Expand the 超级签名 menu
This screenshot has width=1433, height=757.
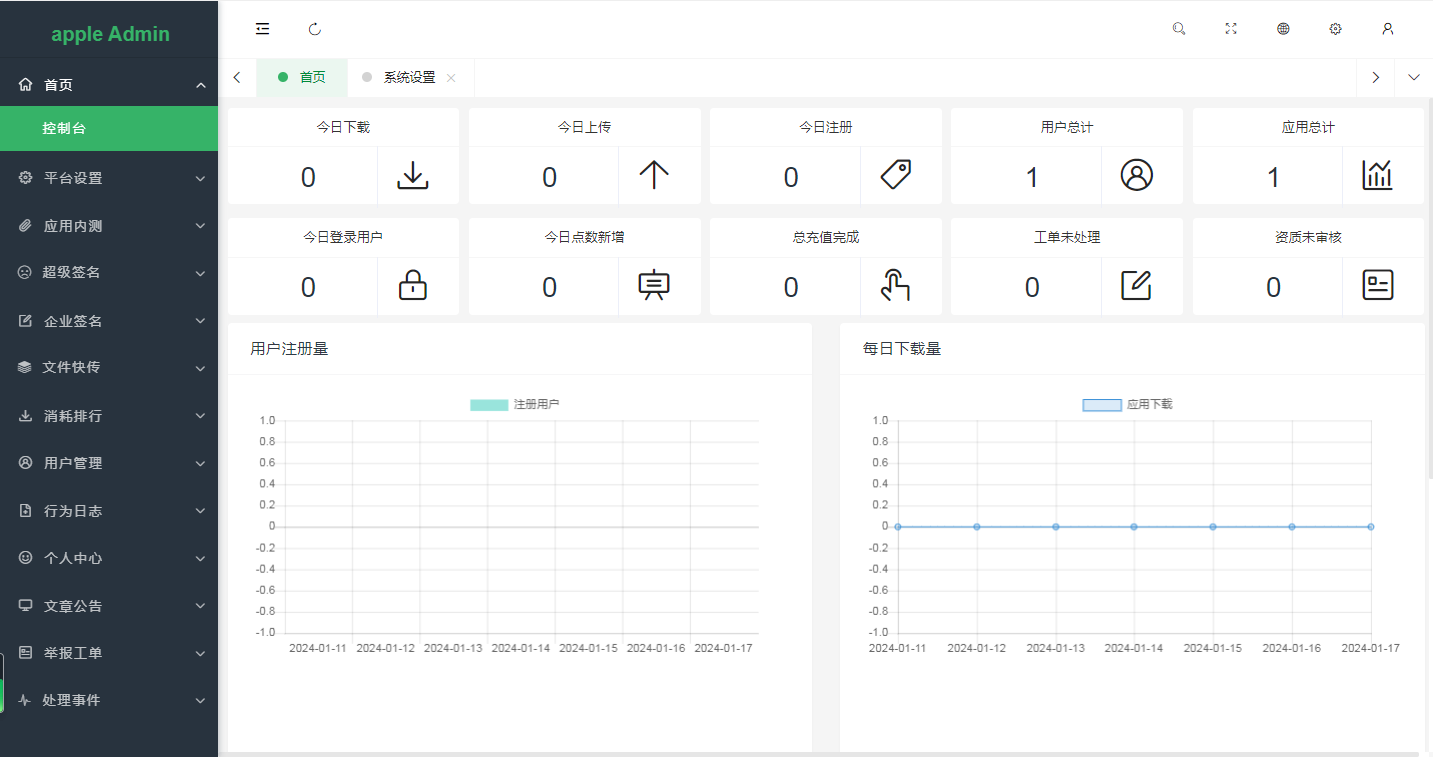pos(200,273)
